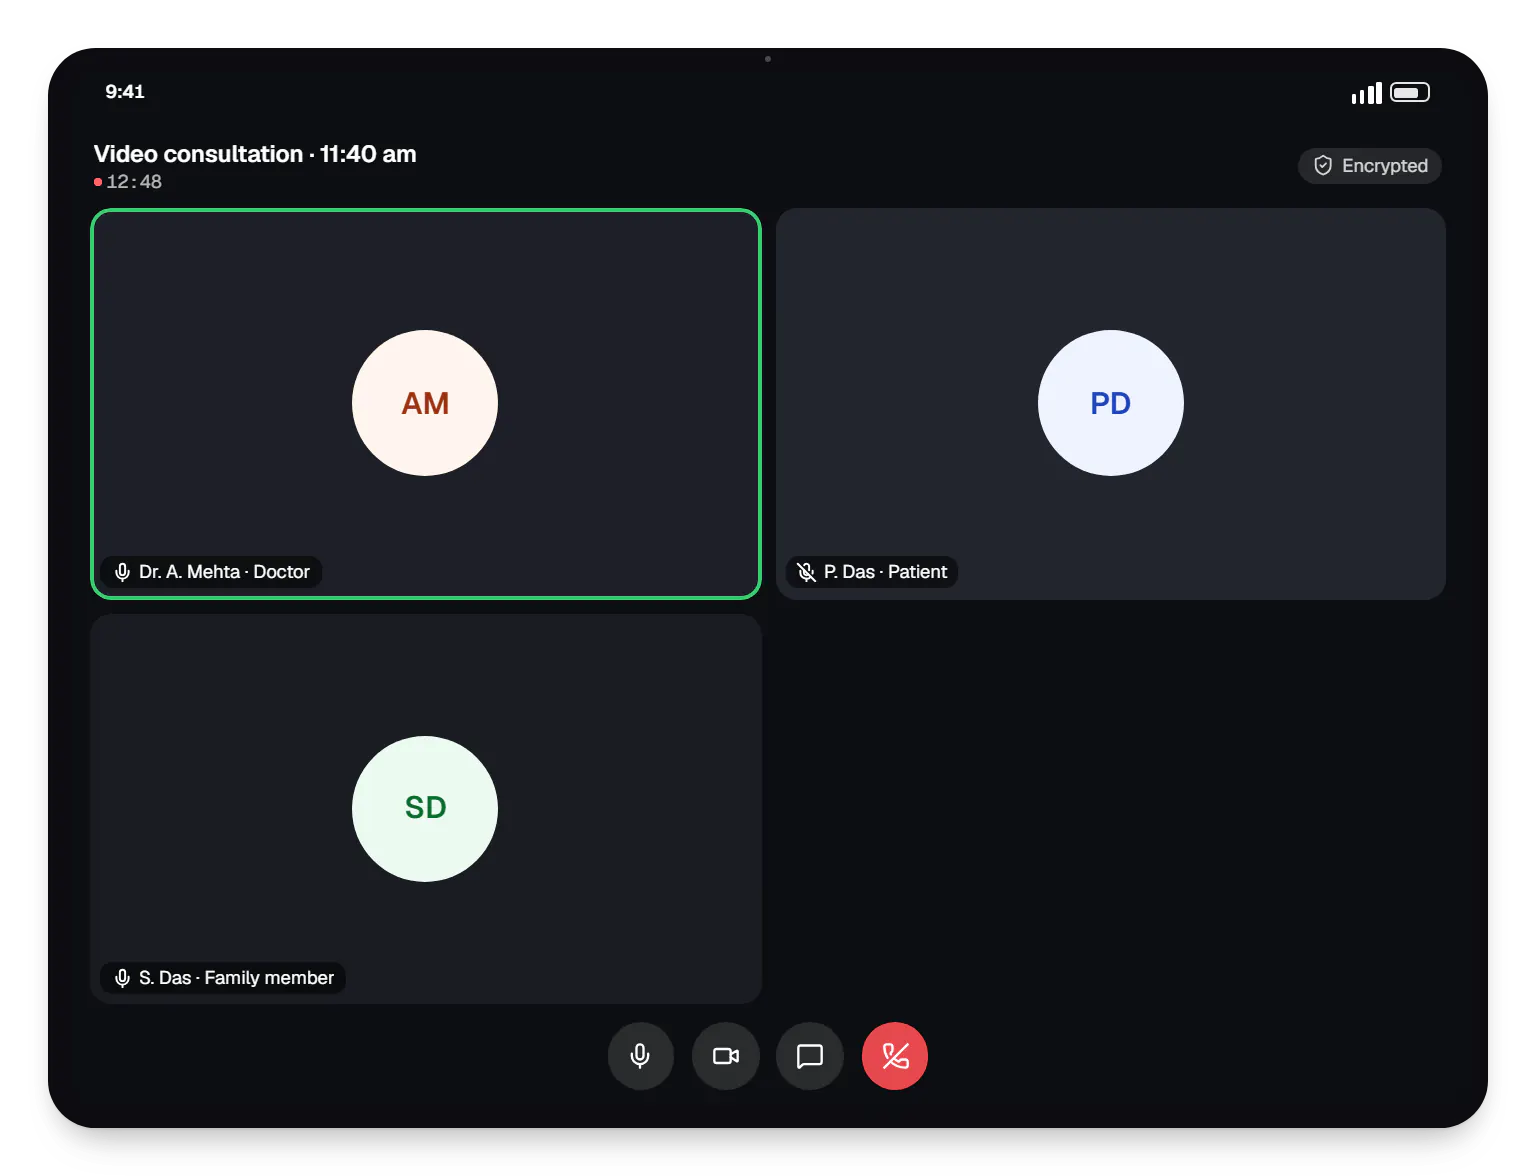Click the muted mic icon beside P. Das
The width and height of the screenshot is (1536, 1176).
[x=806, y=572]
